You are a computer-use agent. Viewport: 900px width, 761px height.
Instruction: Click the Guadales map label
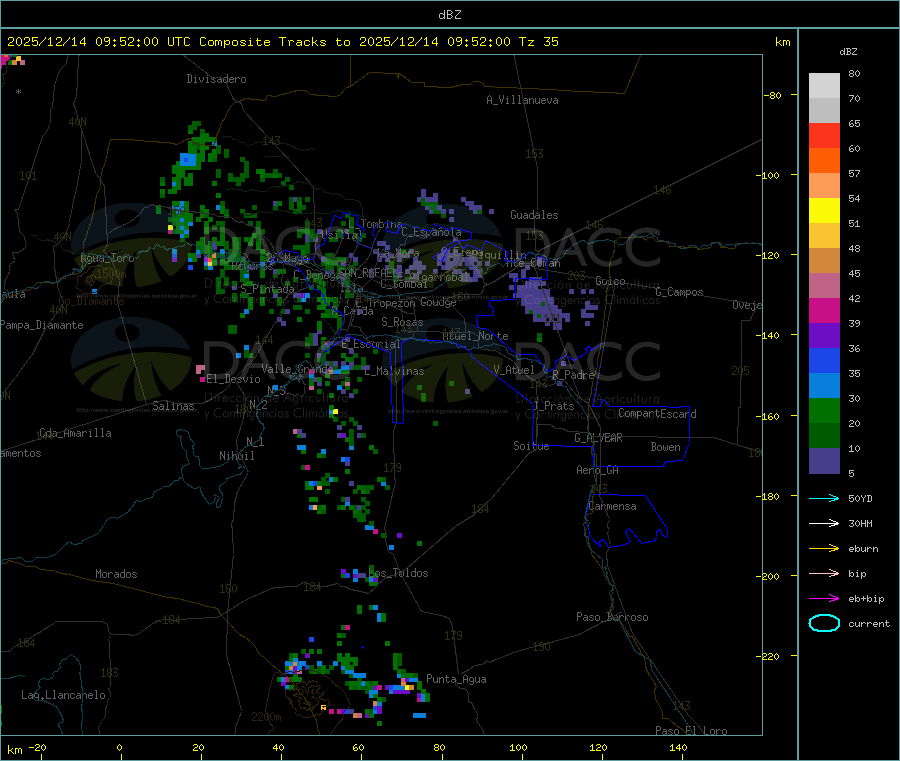[x=534, y=215]
